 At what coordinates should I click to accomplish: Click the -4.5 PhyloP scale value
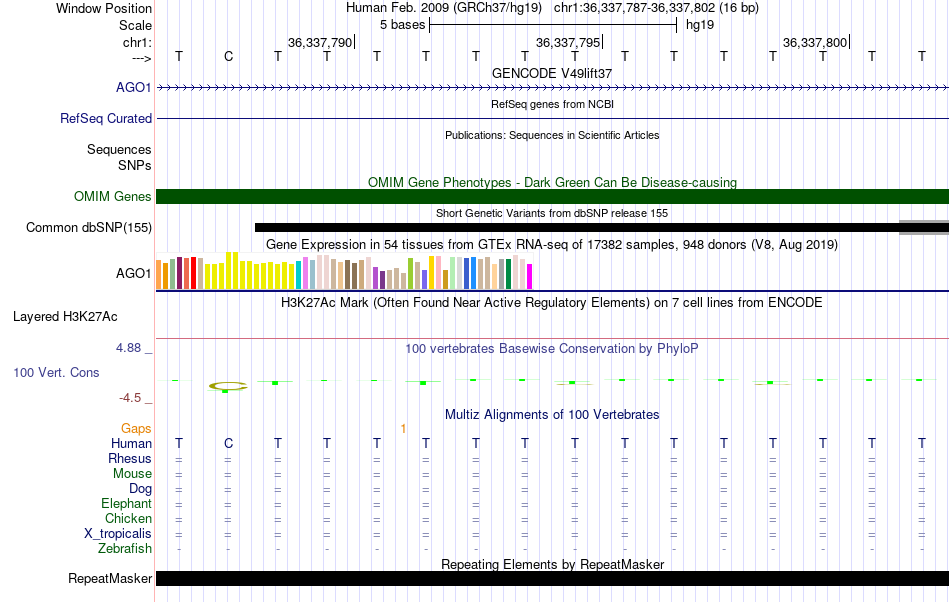[x=130, y=398]
